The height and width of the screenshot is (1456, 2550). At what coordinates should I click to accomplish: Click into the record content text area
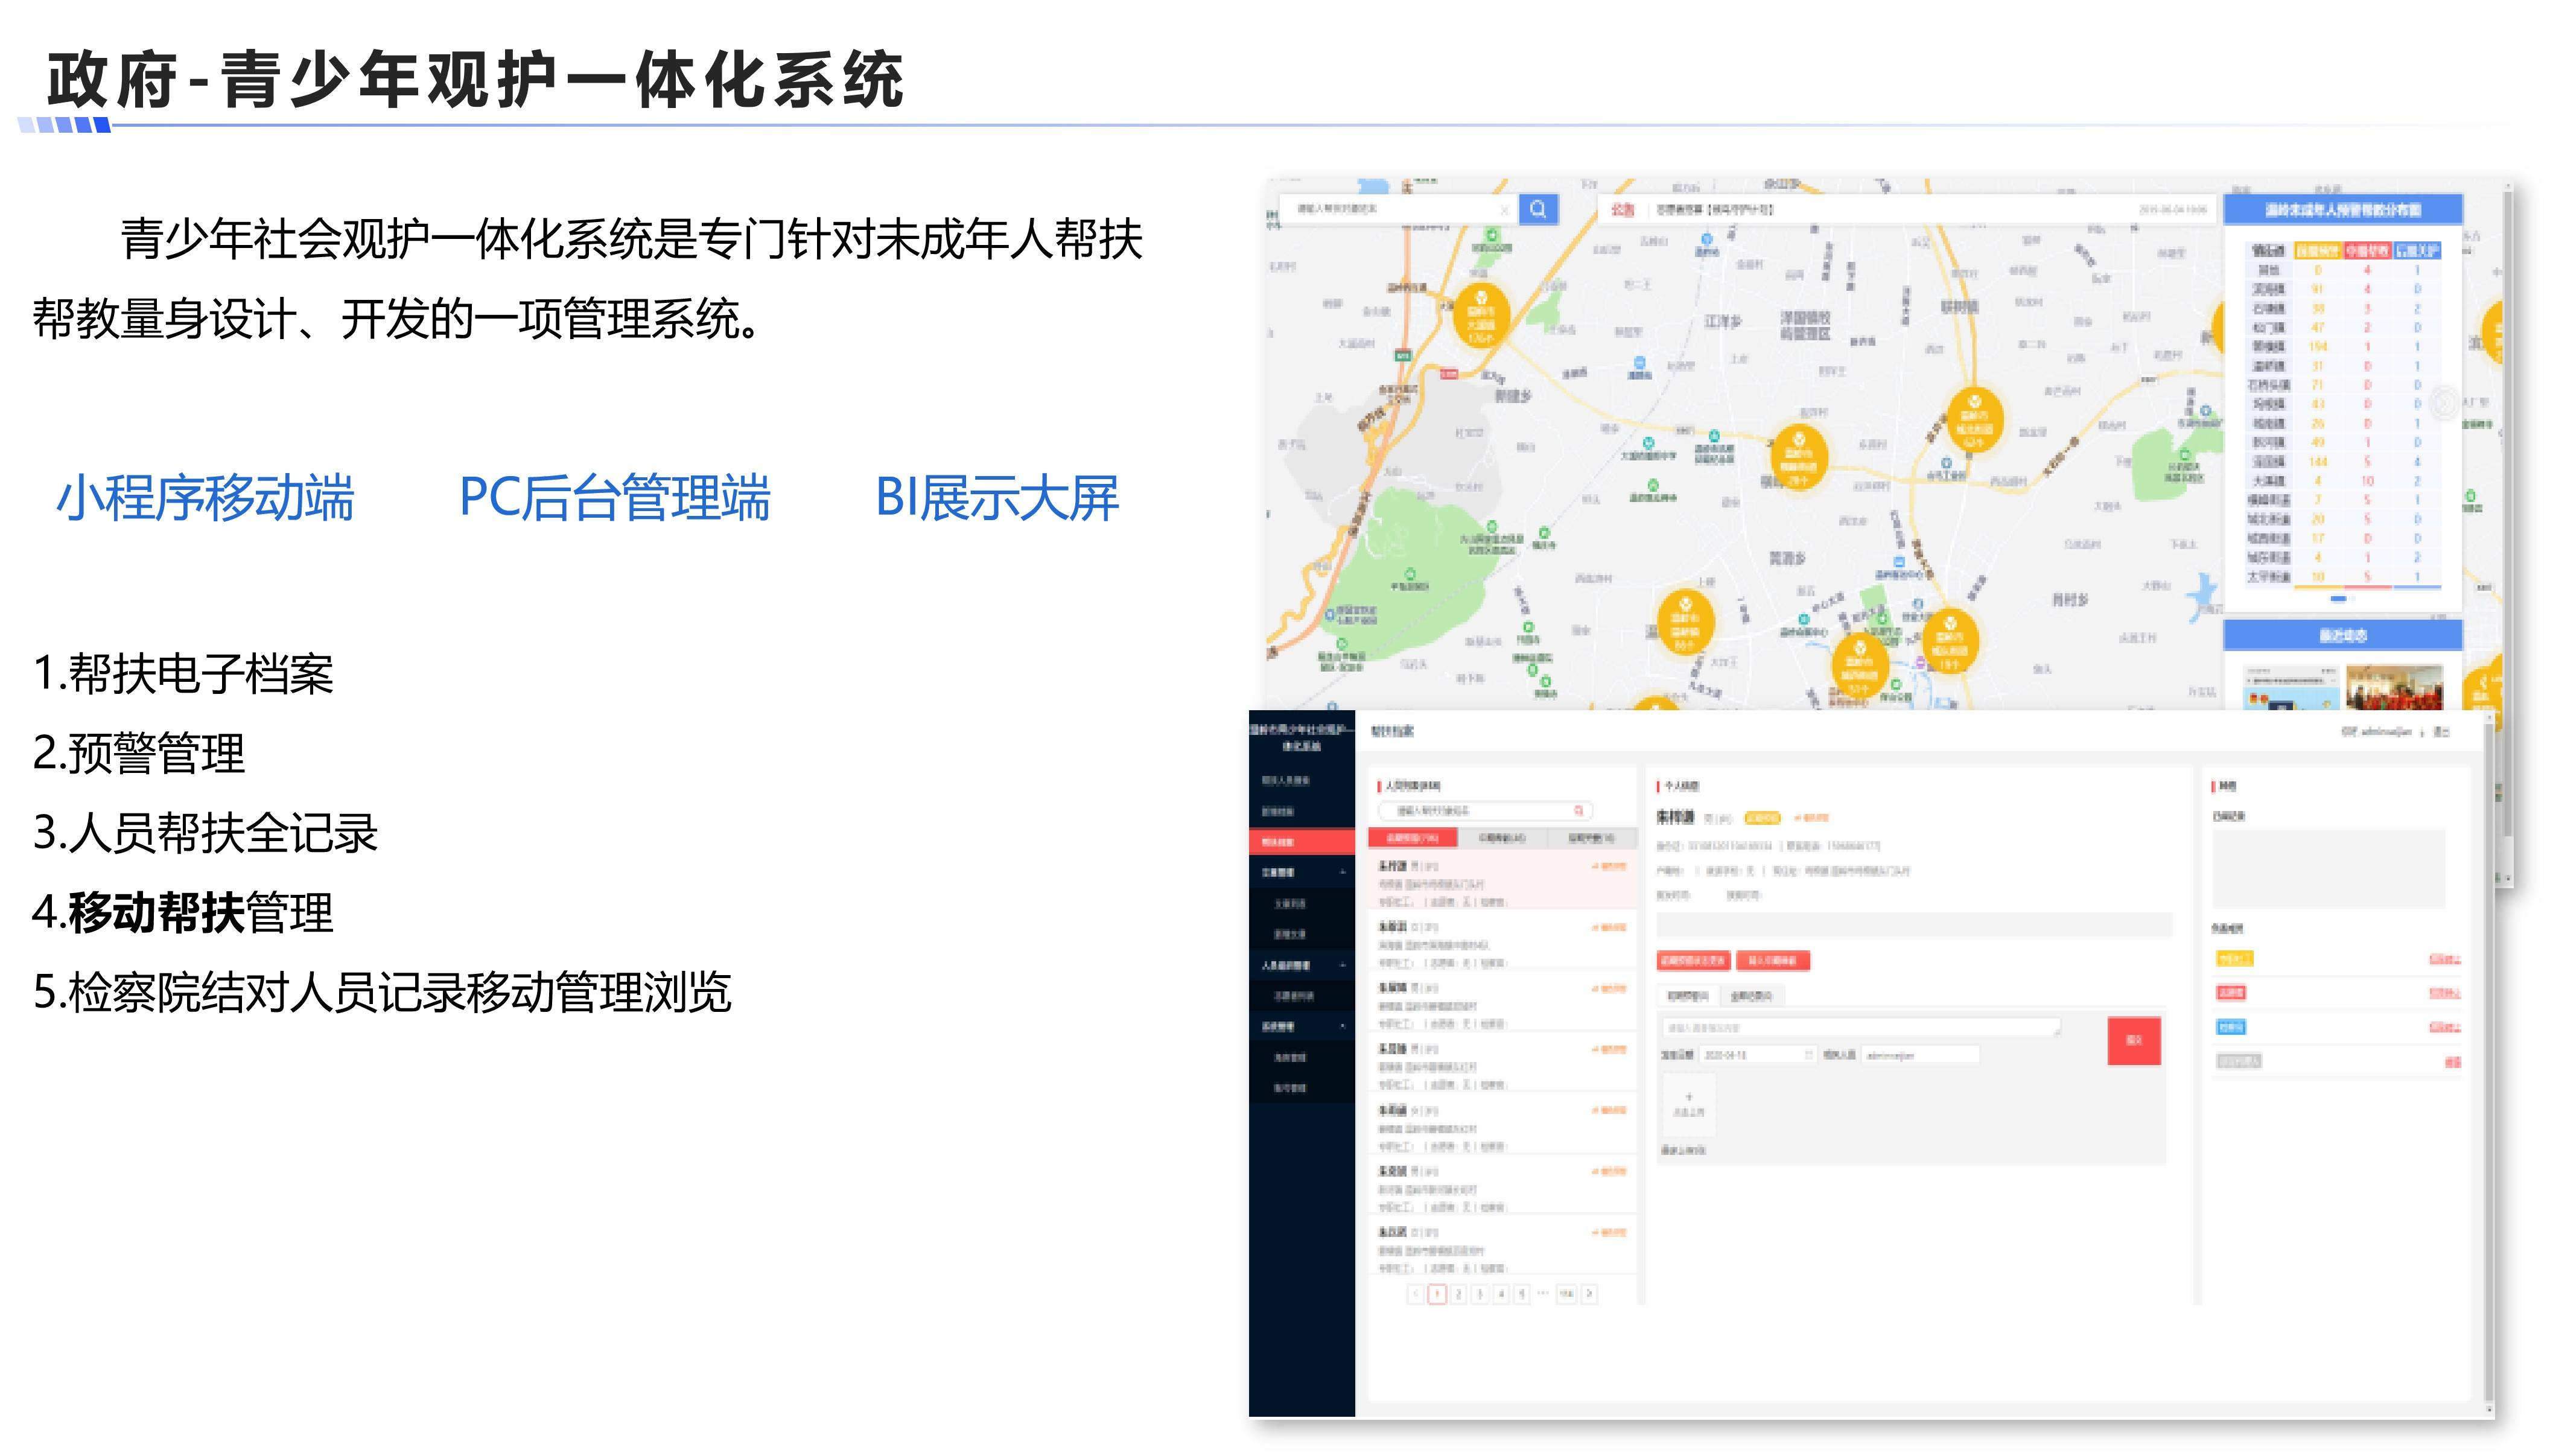(1860, 1027)
